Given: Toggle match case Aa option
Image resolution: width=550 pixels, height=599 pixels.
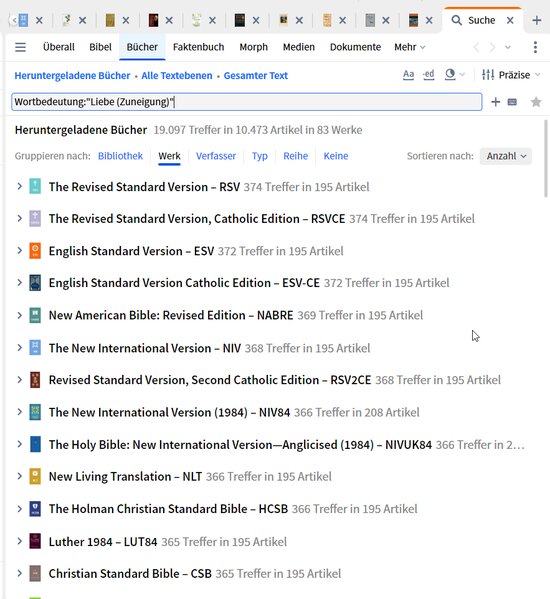Looking at the screenshot, I should (408, 74).
